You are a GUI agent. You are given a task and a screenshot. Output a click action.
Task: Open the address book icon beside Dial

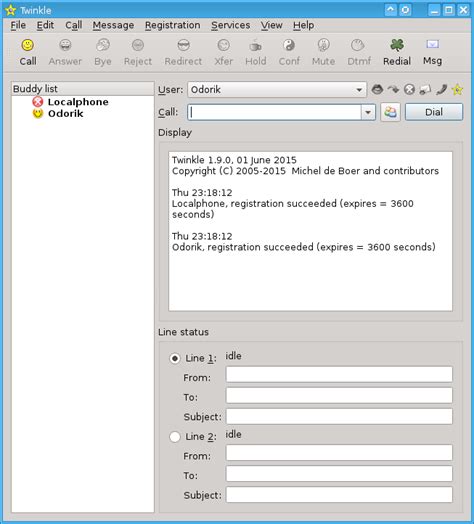click(x=390, y=112)
